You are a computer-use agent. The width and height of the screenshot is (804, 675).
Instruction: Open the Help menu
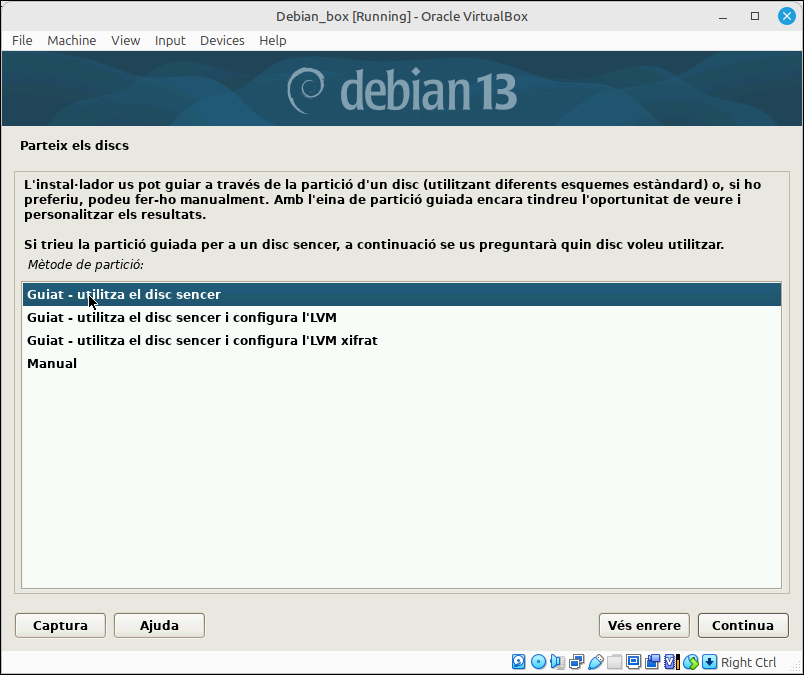pyautogui.click(x=273, y=41)
